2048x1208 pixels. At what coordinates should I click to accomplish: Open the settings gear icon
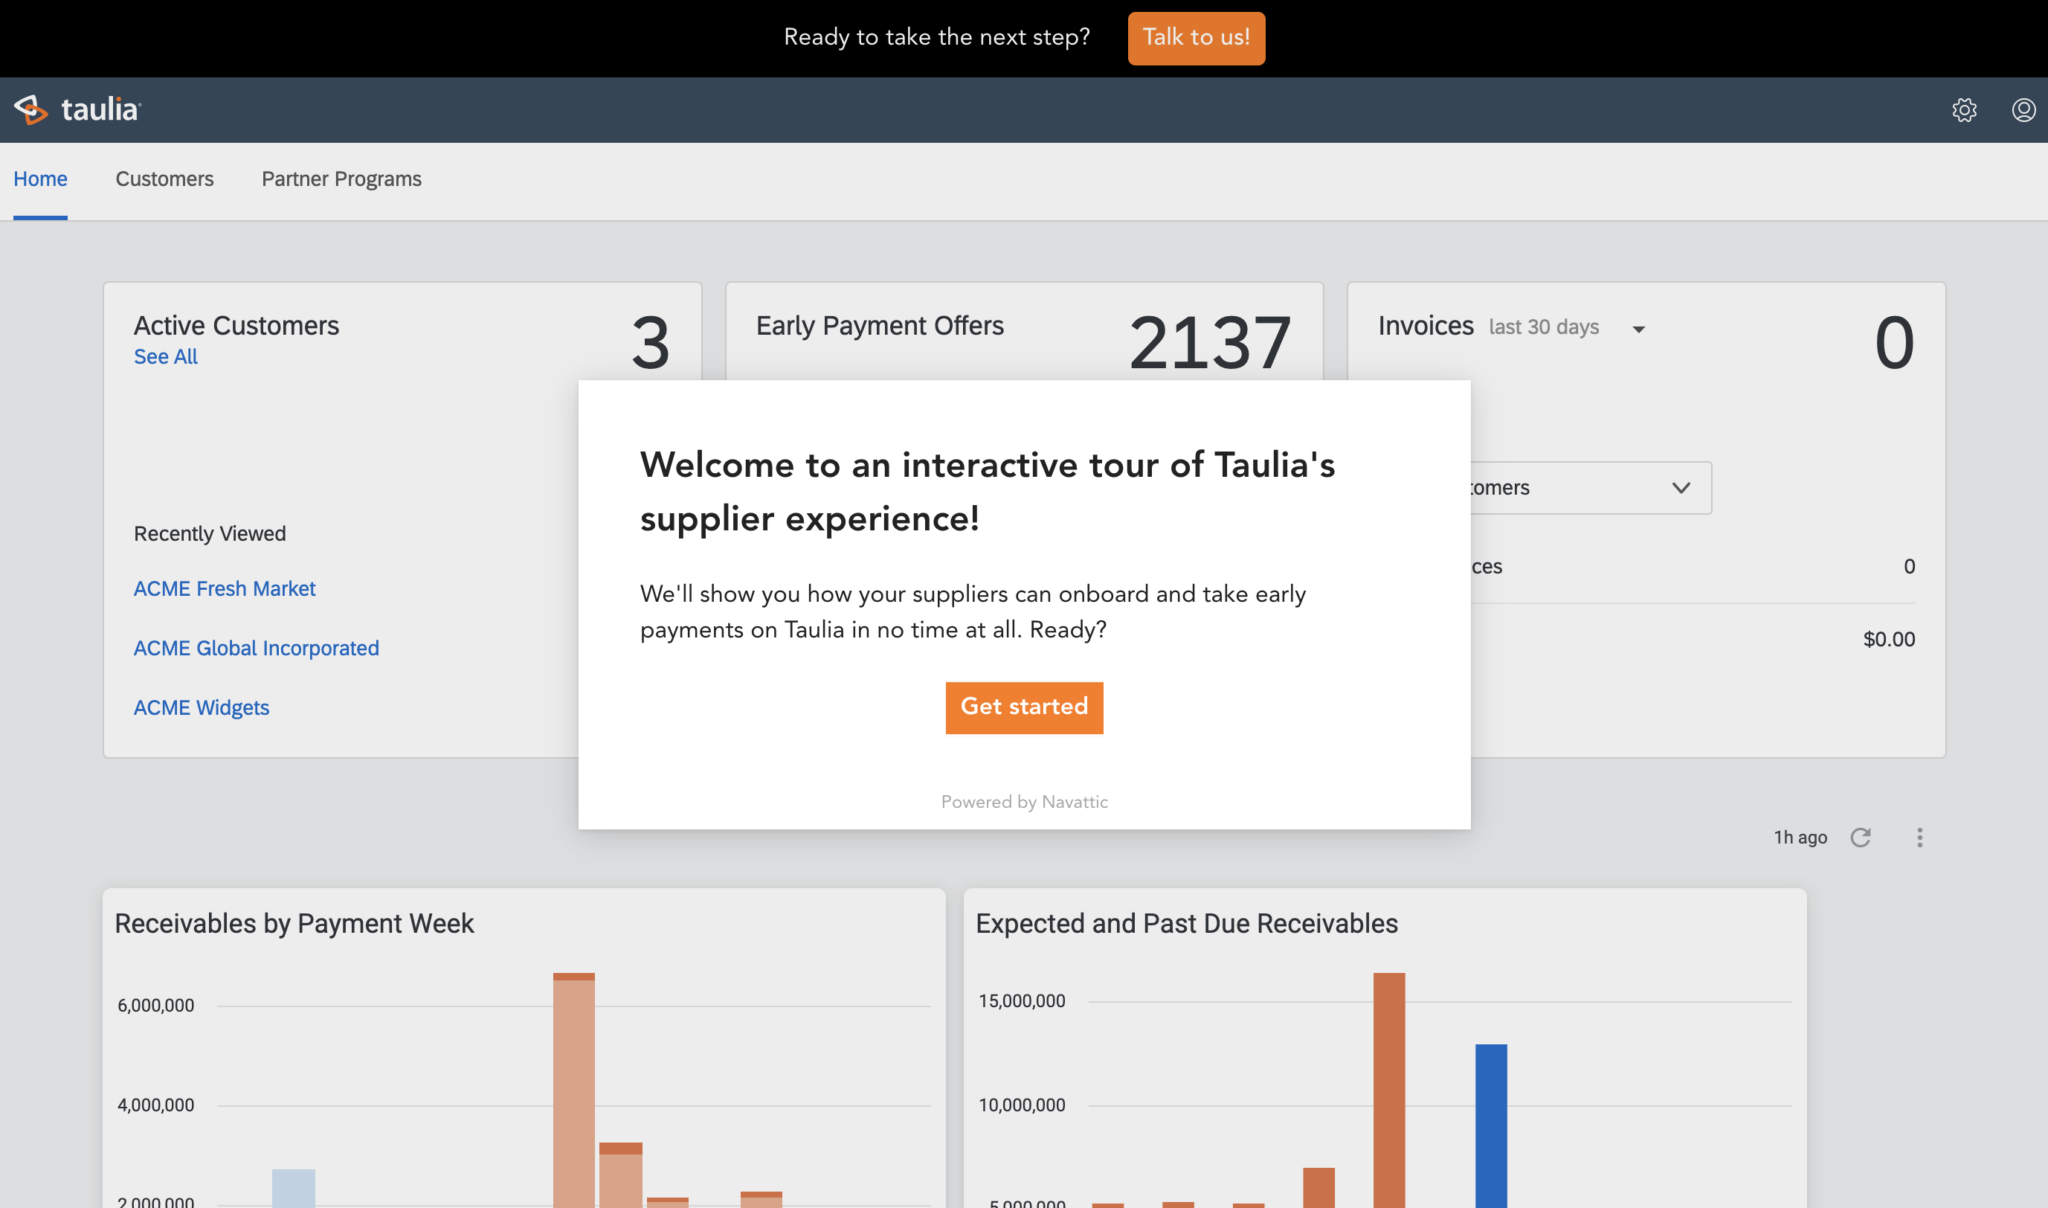1964,110
